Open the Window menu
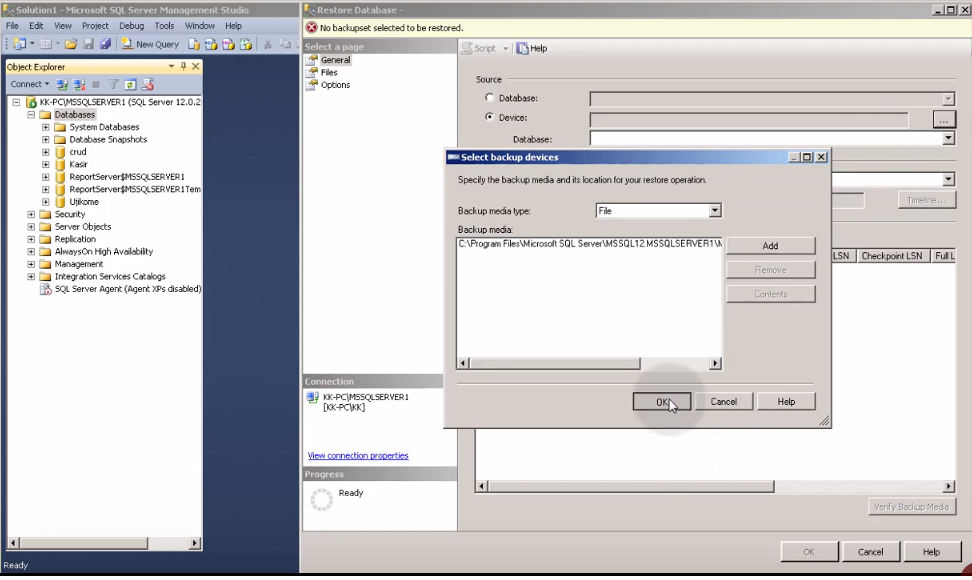 click(x=200, y=26)
